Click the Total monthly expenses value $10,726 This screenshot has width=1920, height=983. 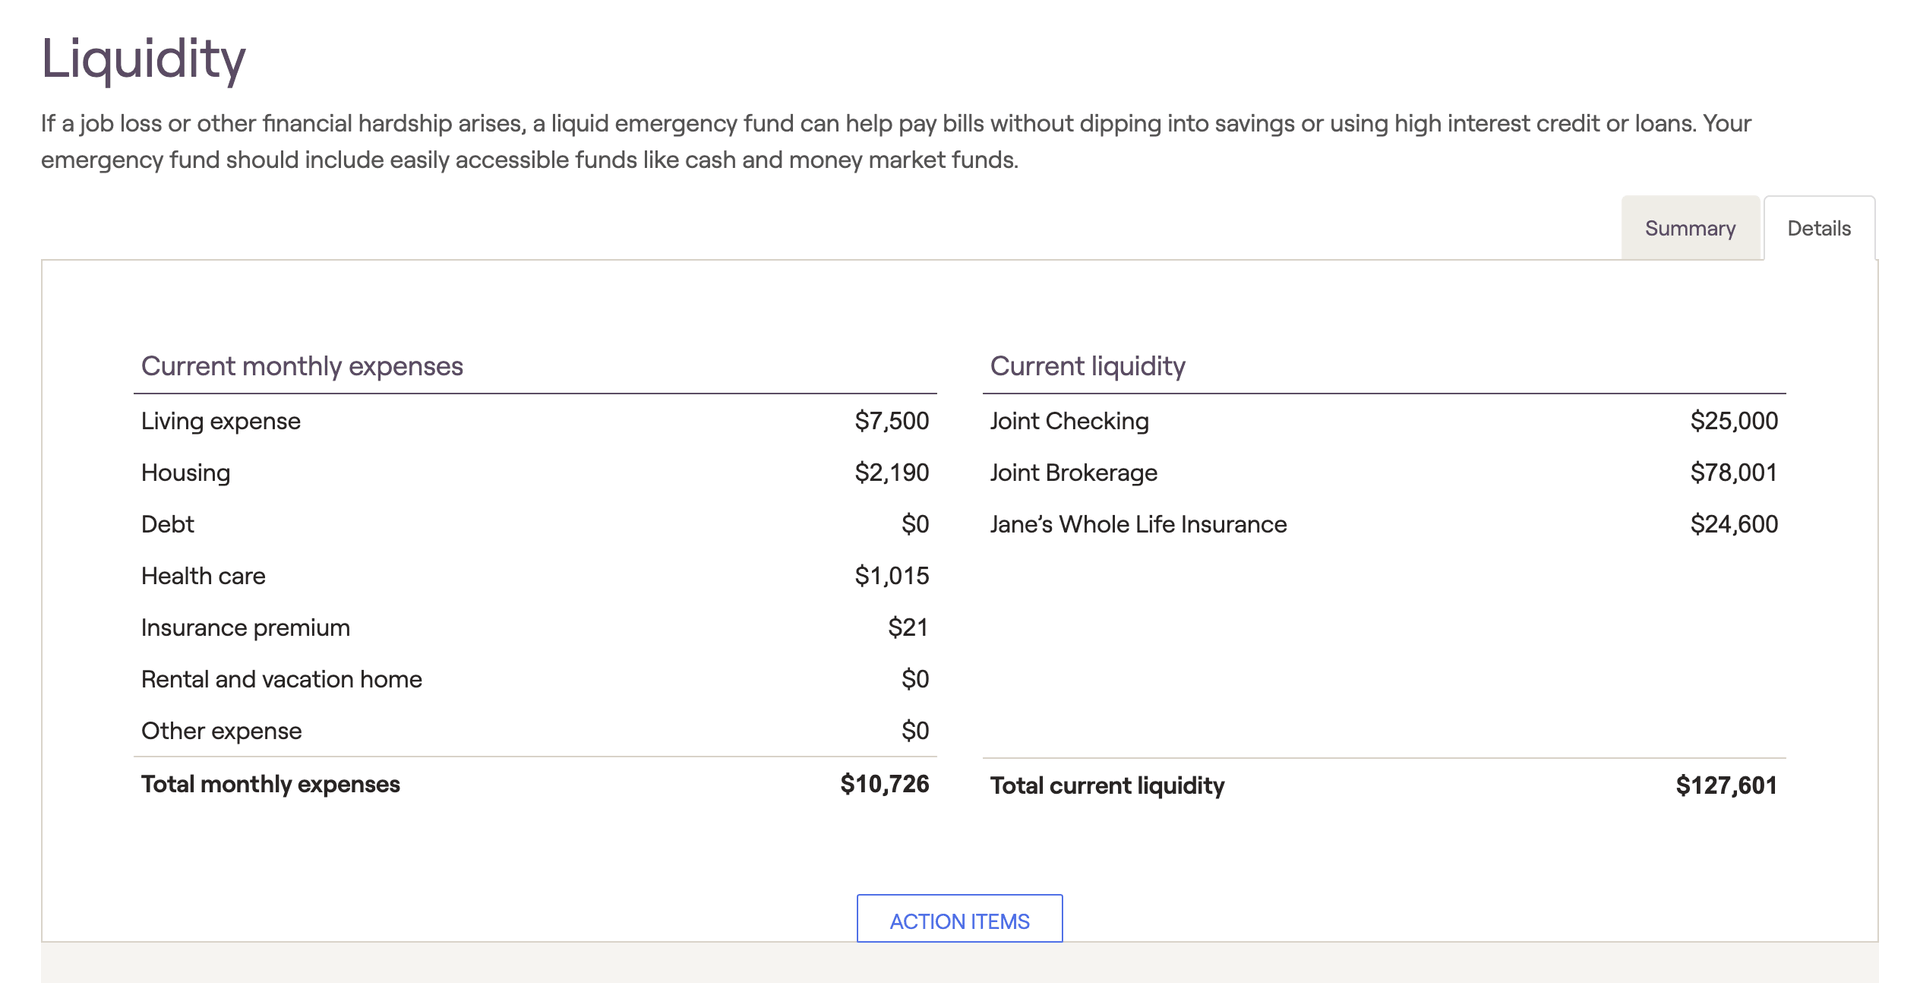pyautogui.click(x=884, y=784)
